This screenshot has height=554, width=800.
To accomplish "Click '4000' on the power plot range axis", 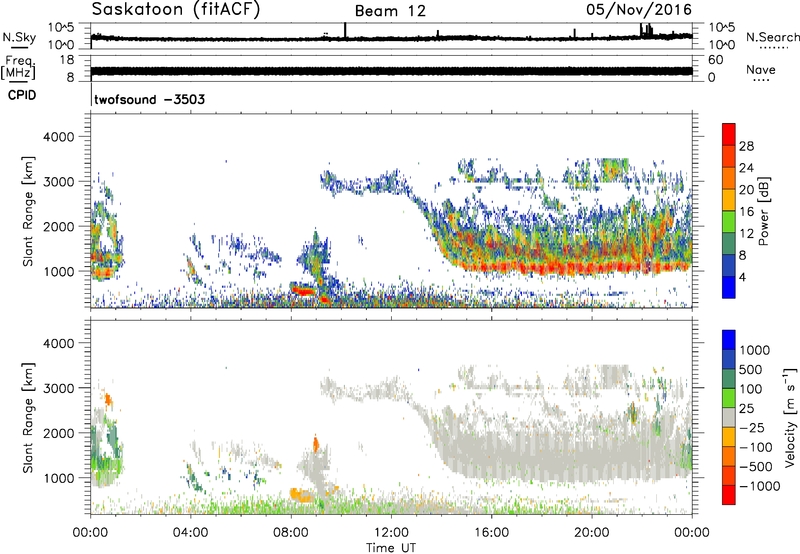I will click(x=59, y=137).
